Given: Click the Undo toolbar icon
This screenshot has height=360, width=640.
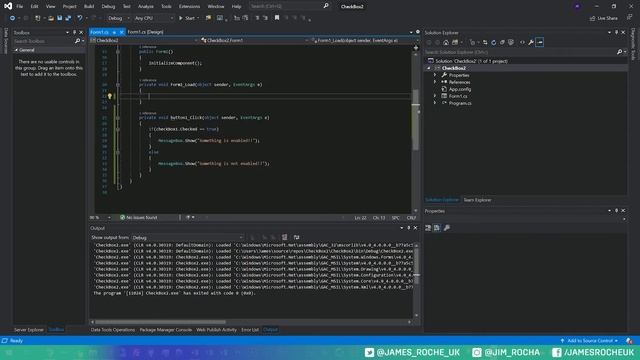Looking at the screenshot, I should point(80,18).
